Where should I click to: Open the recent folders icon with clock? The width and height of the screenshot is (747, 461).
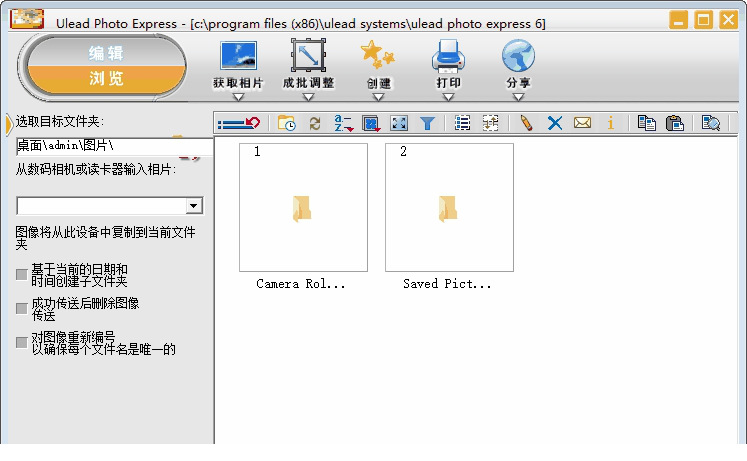point(286,123)
